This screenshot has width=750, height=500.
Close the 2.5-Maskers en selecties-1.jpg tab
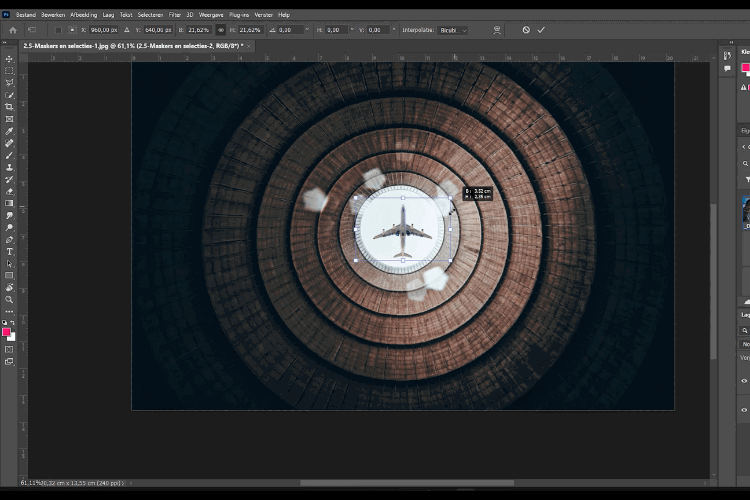click(249, 46)
